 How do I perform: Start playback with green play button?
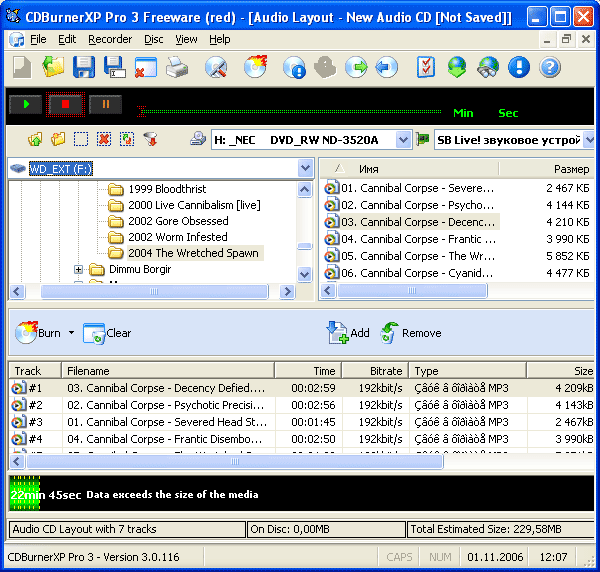click(x=26, y=104)
